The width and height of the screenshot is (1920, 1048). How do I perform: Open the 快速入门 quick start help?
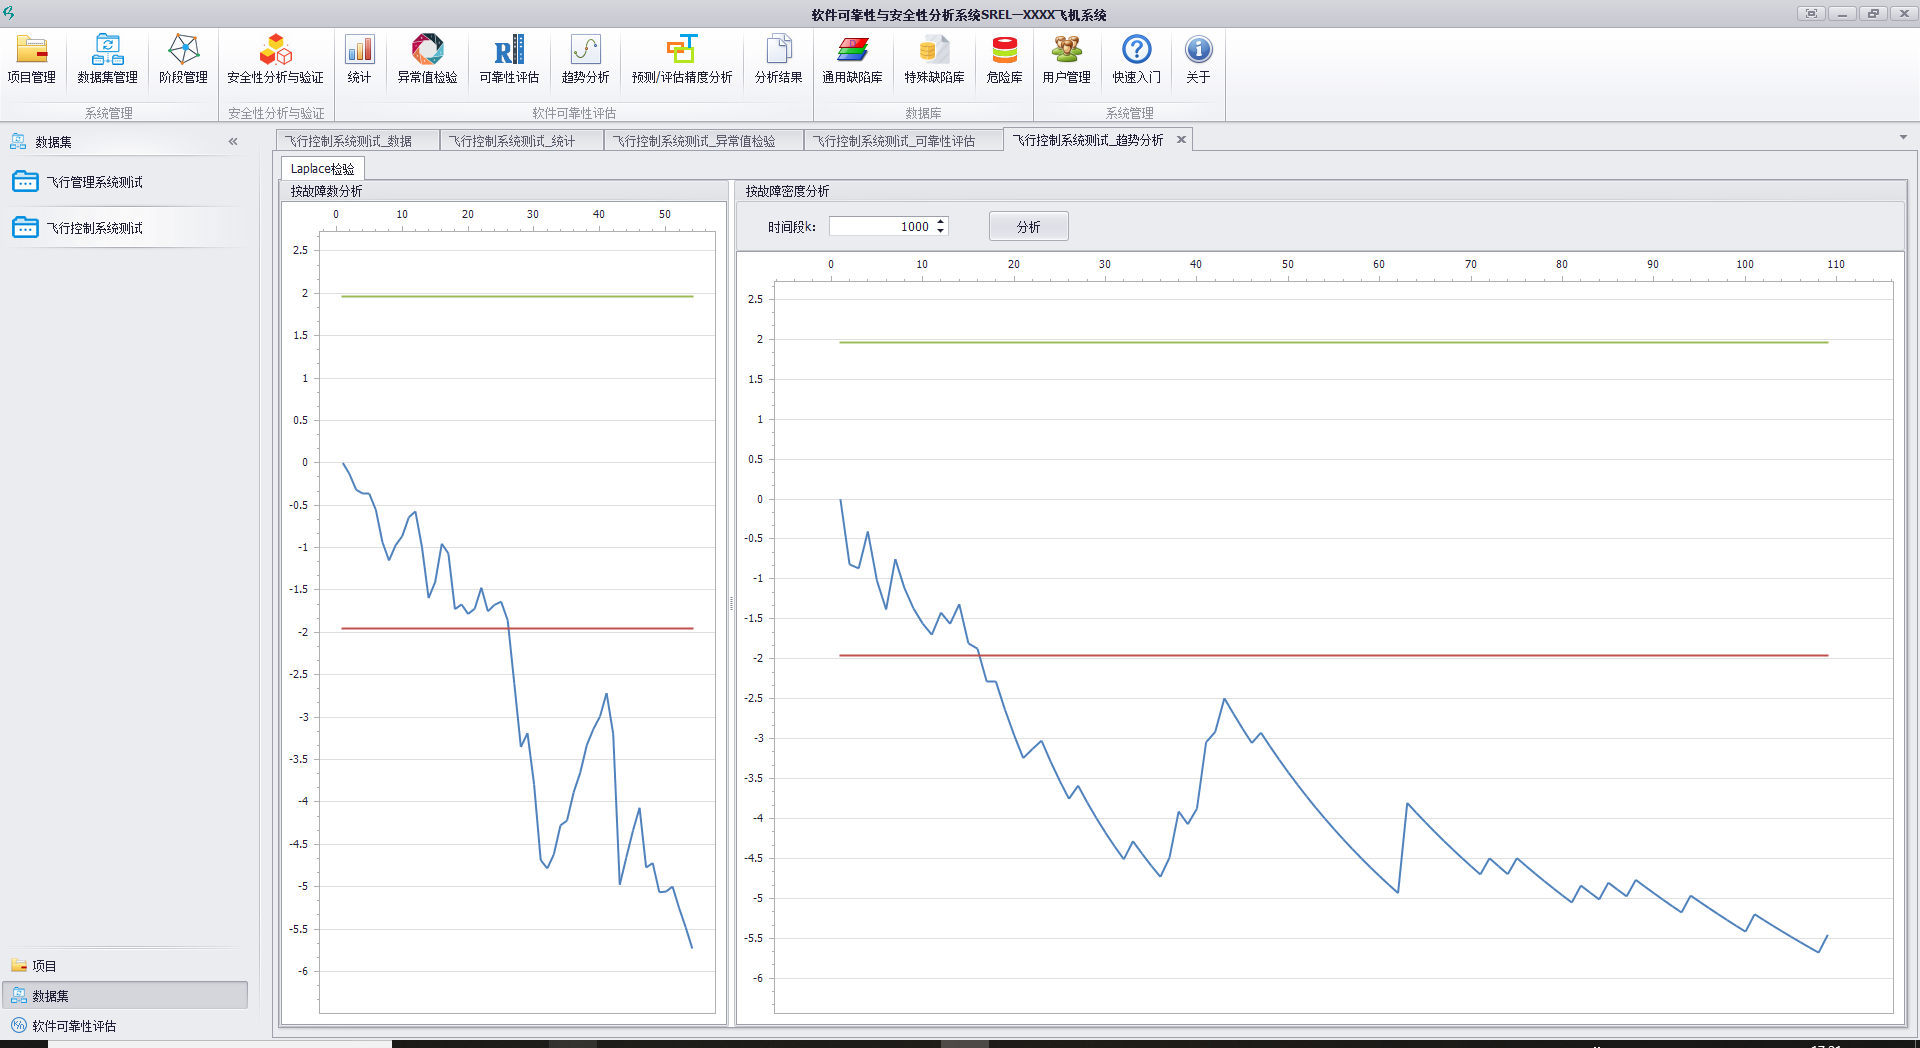click(x=1136, y=59)
